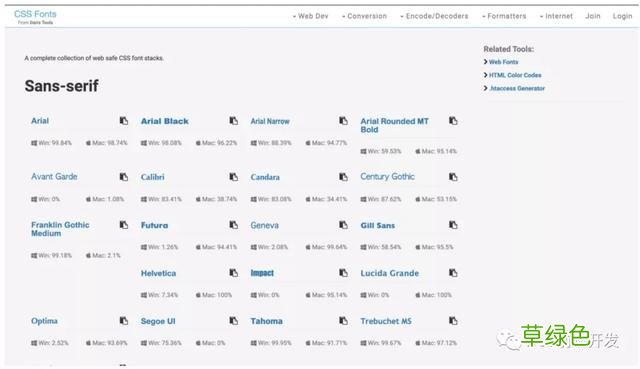Image resolution: width=640 pixels, height=369 pixels.
Task: Copy the Arial Rounded MT Bold stack
Action: (453, 121)
